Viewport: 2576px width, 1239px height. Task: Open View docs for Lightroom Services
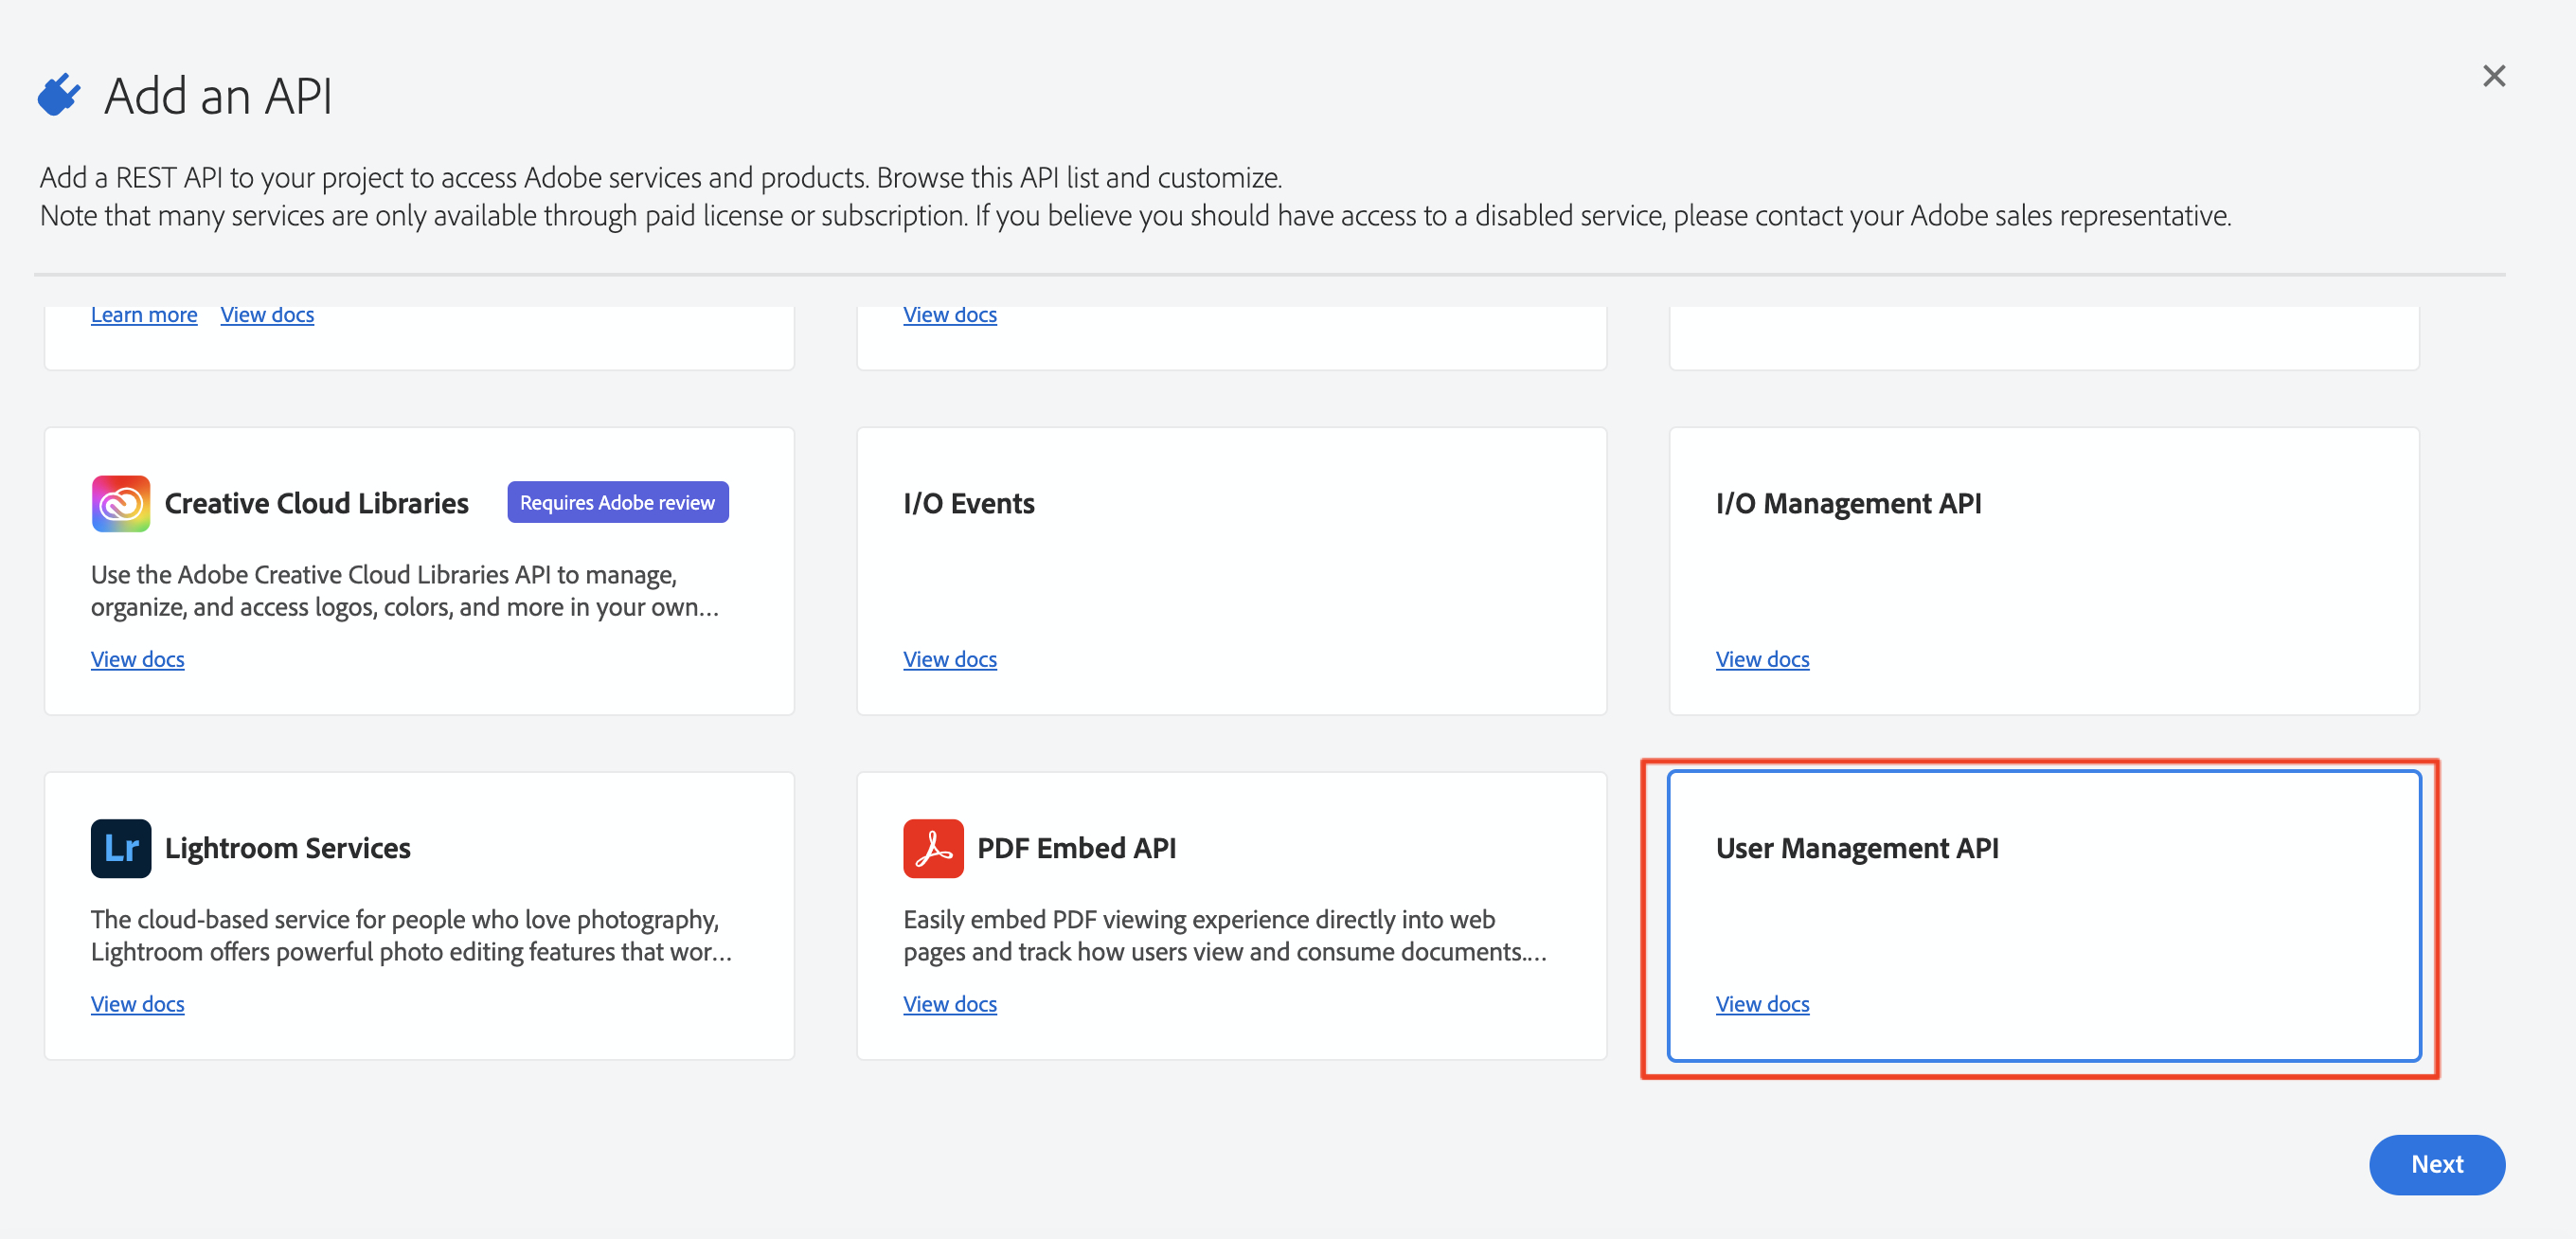(x=137, y=1003)
